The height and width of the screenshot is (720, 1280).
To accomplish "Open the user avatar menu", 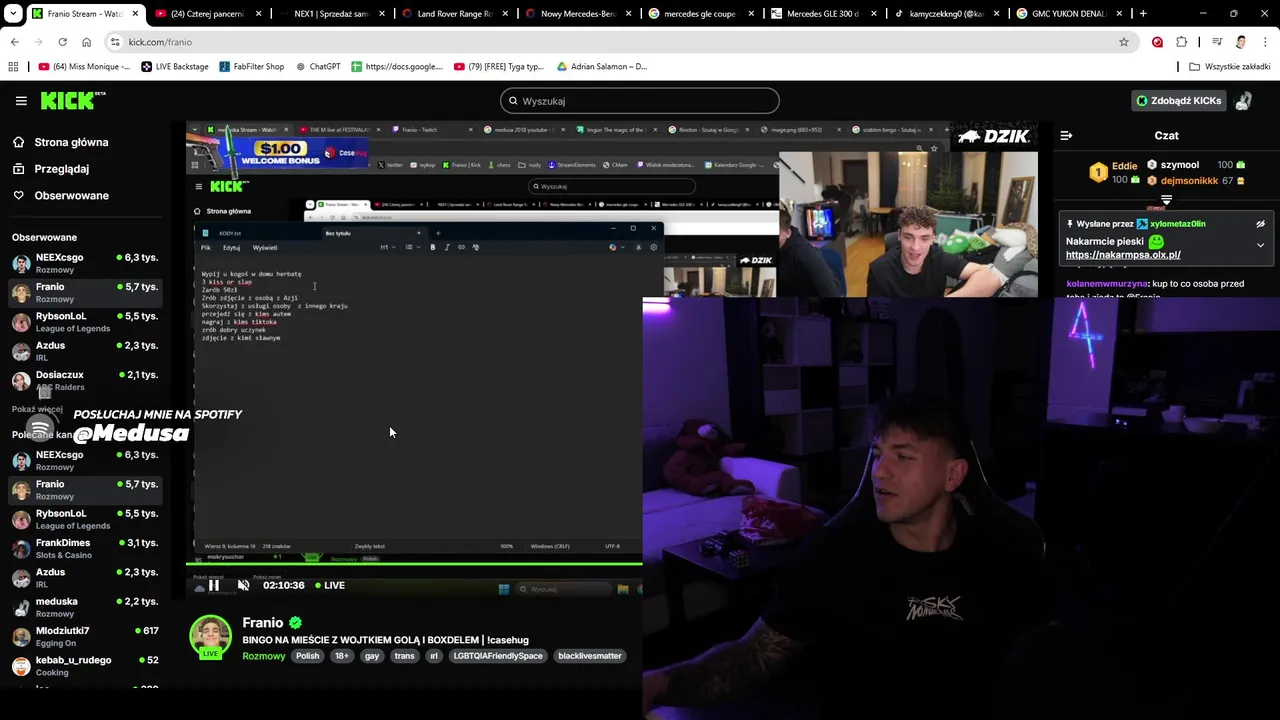I will (x=1243, y=101).
